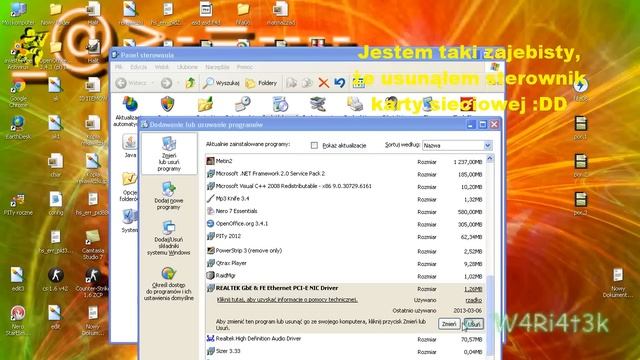
Task: Open 'Dodaj nowe programy' sidebar icon
Action: [169, 196]
